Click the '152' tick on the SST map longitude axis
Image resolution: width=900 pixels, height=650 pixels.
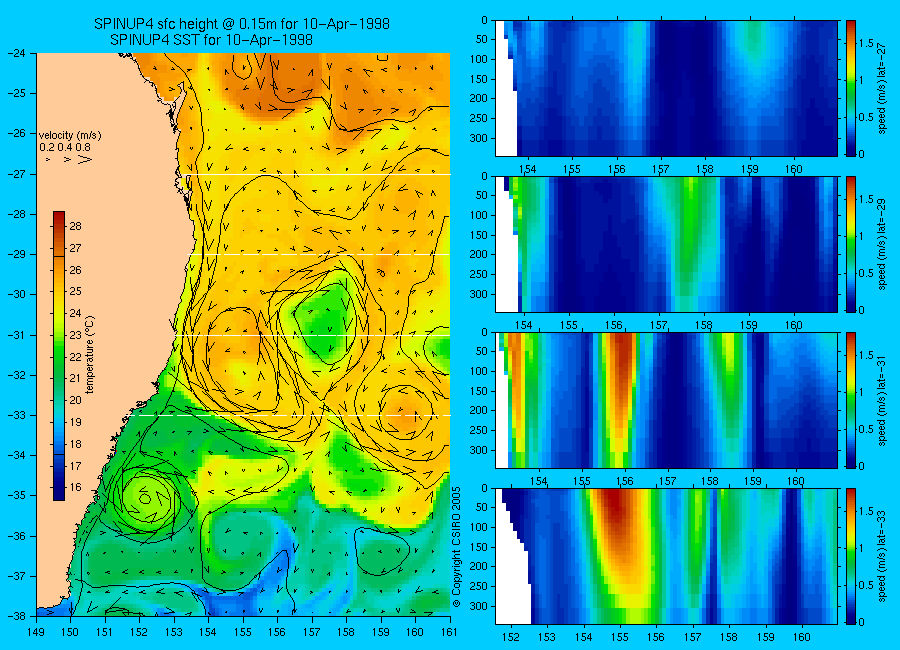[139, 632]
